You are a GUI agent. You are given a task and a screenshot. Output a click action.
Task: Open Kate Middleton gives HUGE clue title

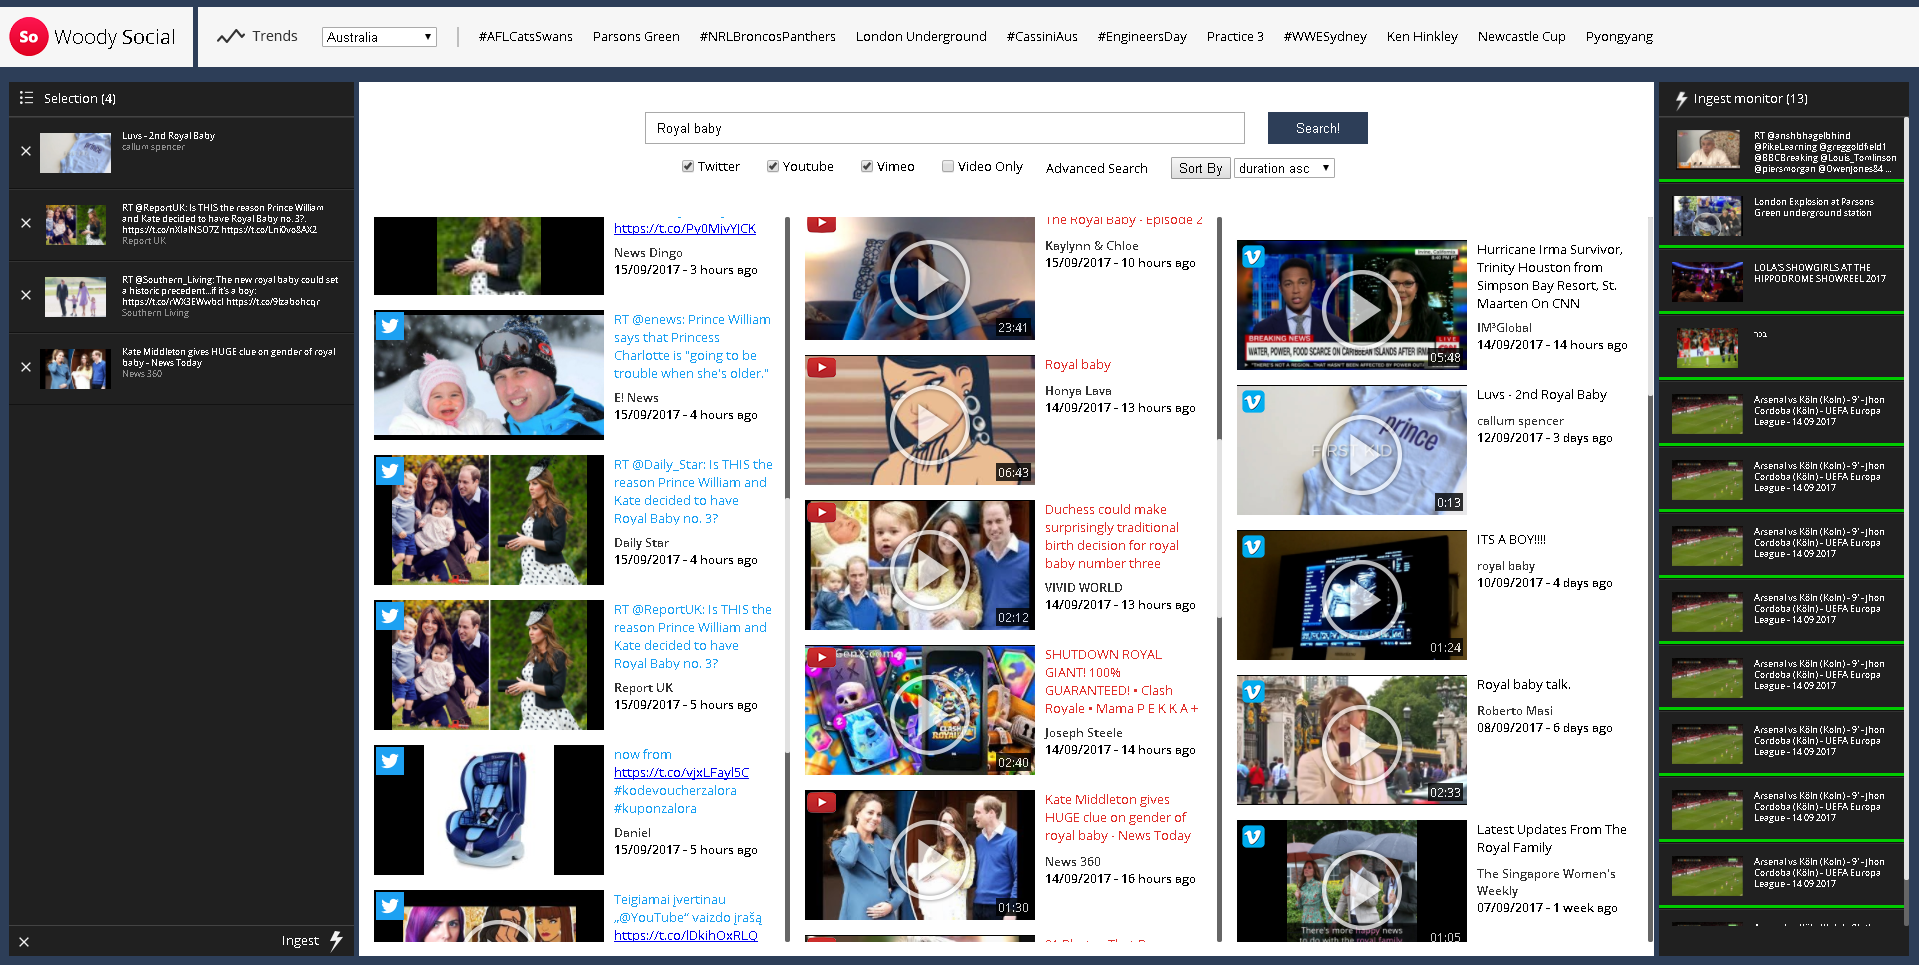coord(1117,817)
